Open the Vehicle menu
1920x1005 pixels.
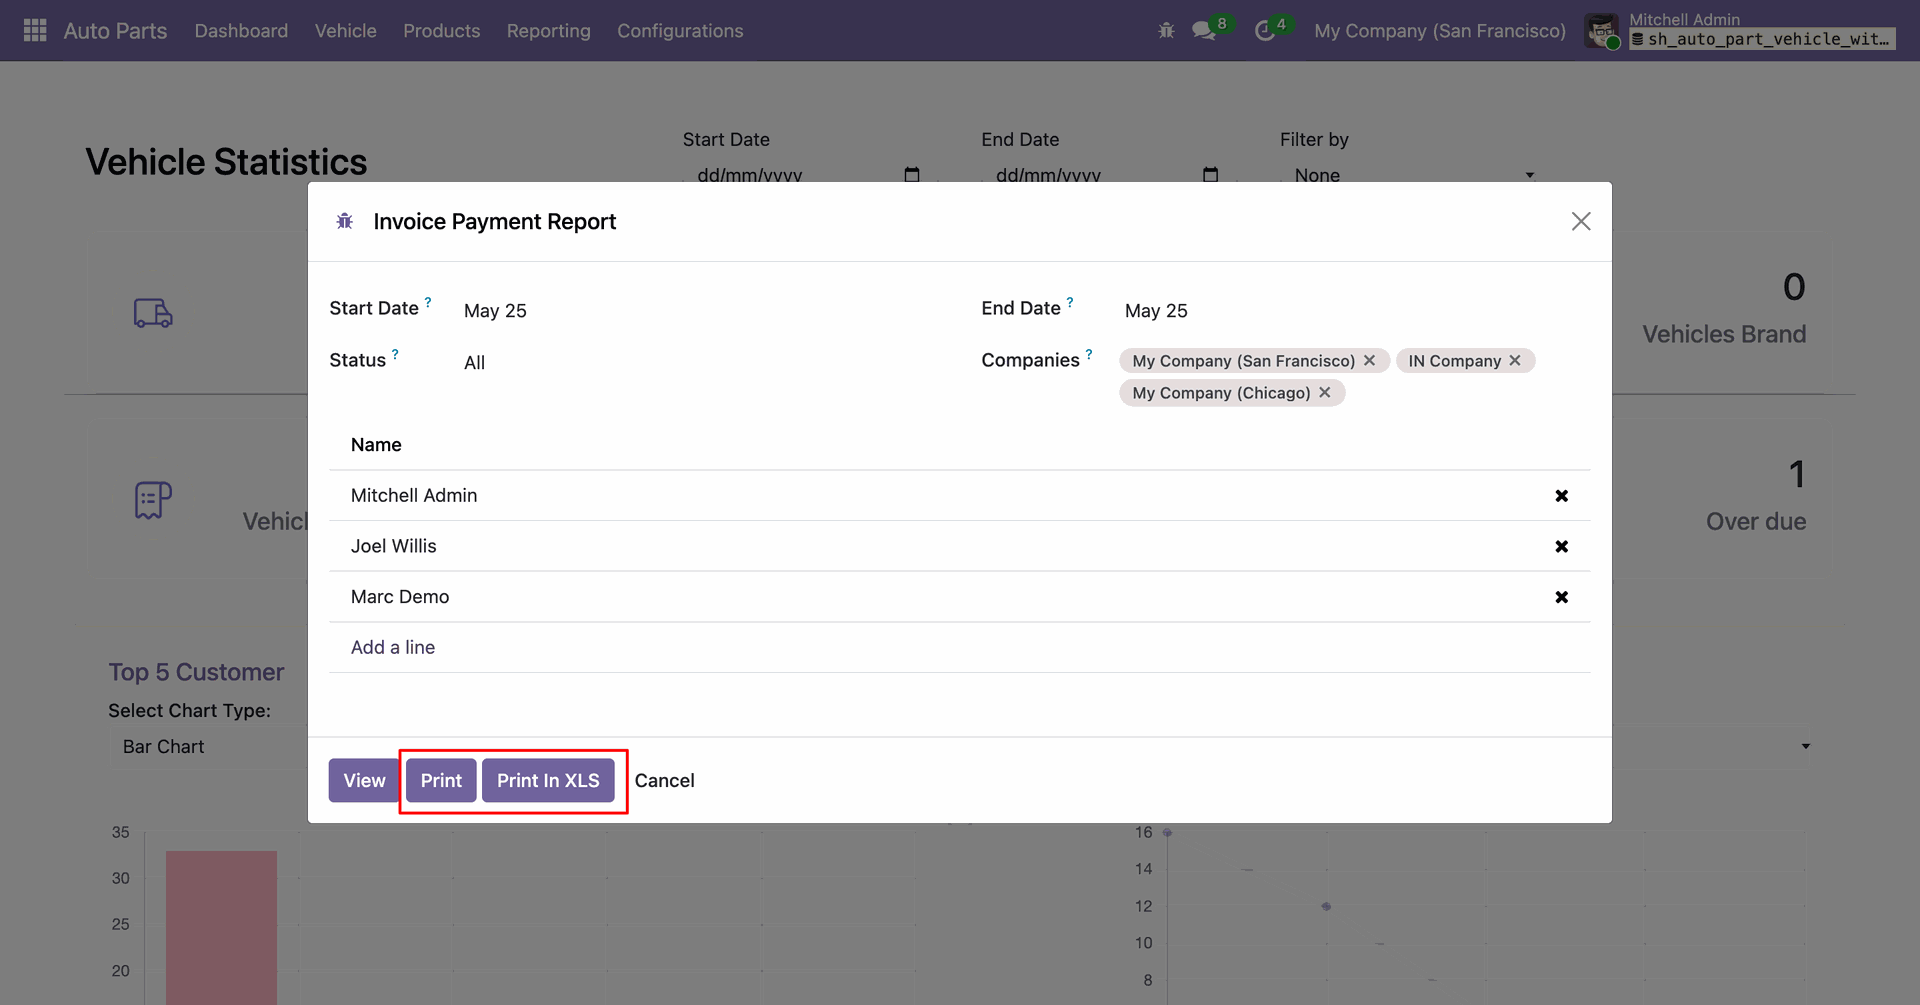(346, 31)
